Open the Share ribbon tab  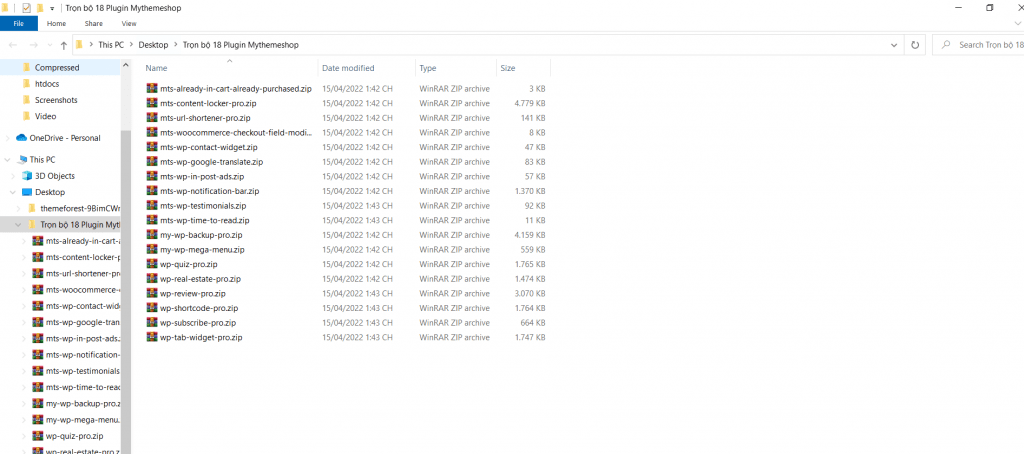coord(93,22)
